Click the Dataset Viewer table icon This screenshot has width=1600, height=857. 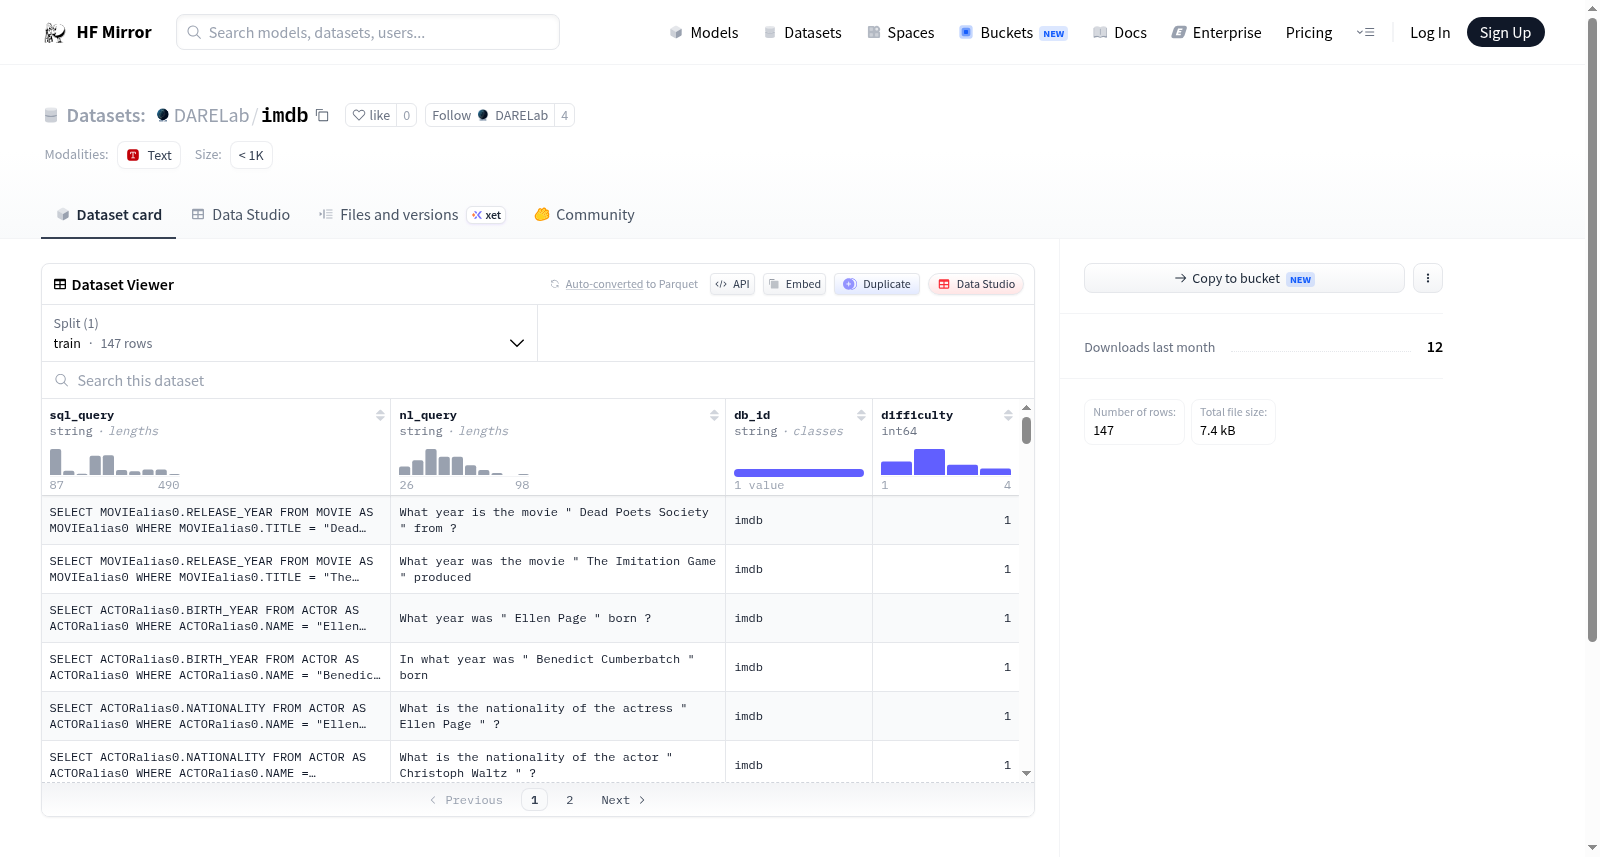(60, 285)
